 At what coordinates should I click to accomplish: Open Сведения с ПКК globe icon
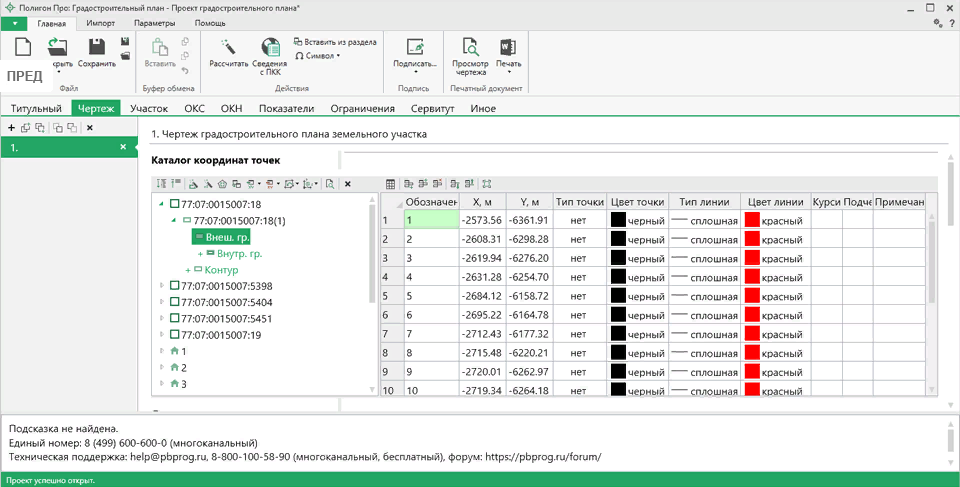[x=271, y=46]
